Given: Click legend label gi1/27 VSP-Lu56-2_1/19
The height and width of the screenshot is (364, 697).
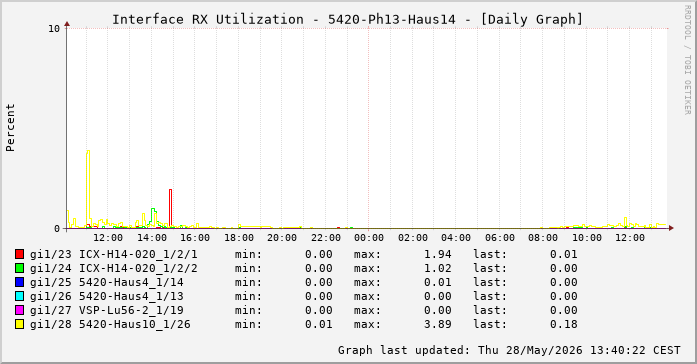Looking at the screenshot, I should [107, 310].
